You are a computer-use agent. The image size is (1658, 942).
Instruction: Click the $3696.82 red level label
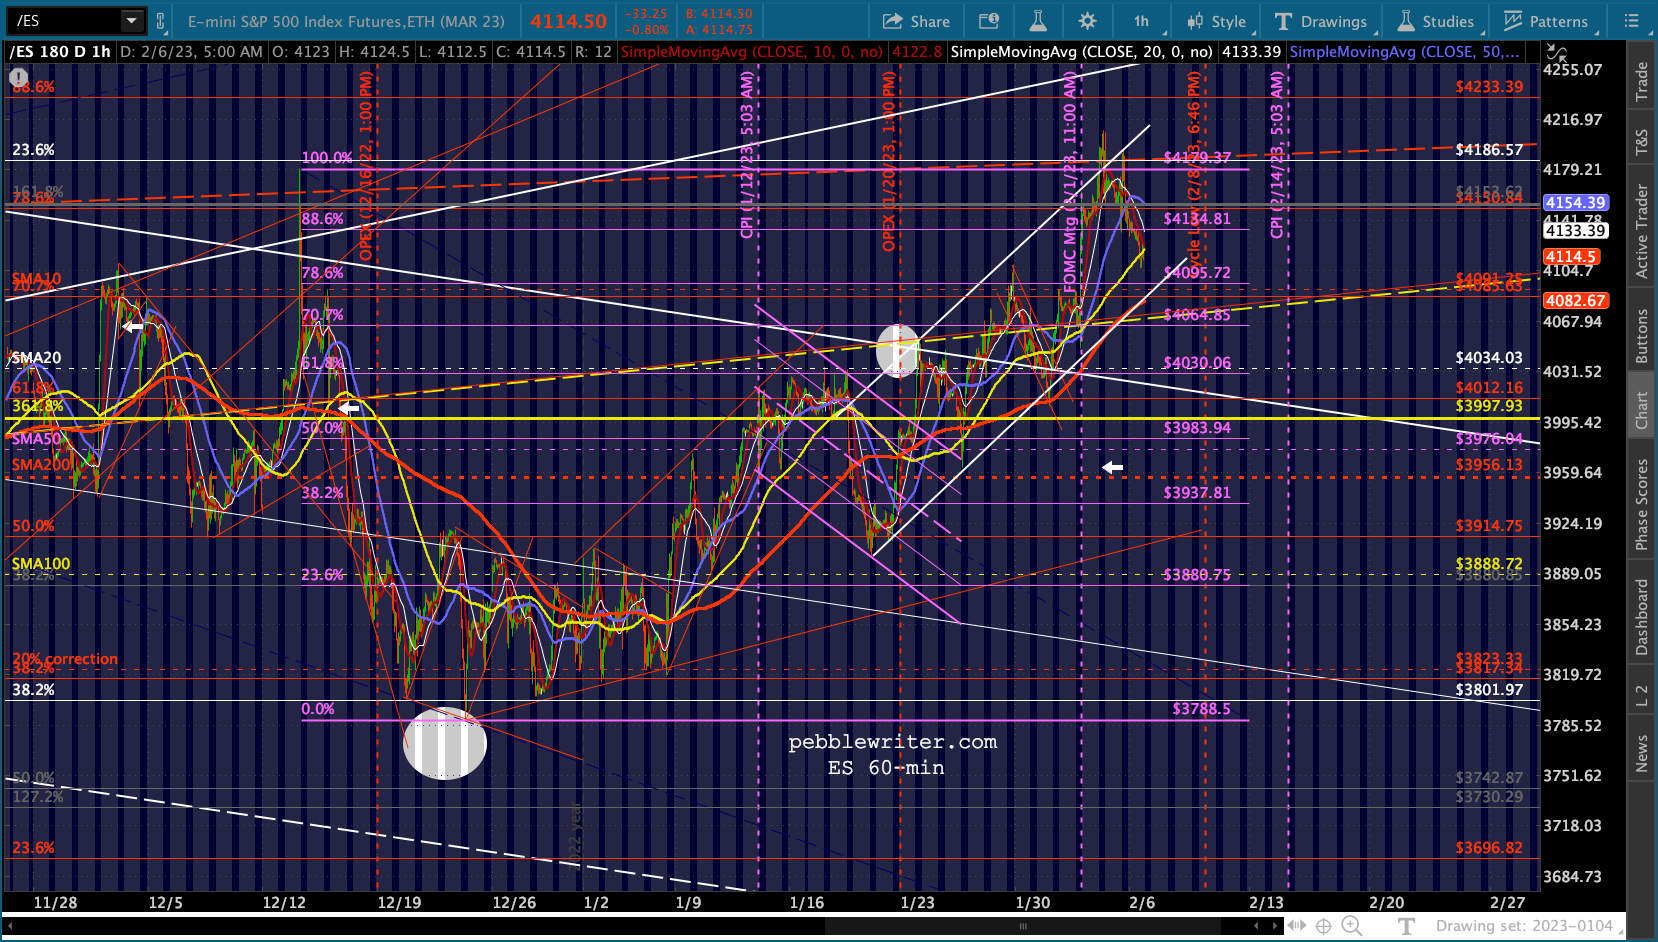[1489, 848]
